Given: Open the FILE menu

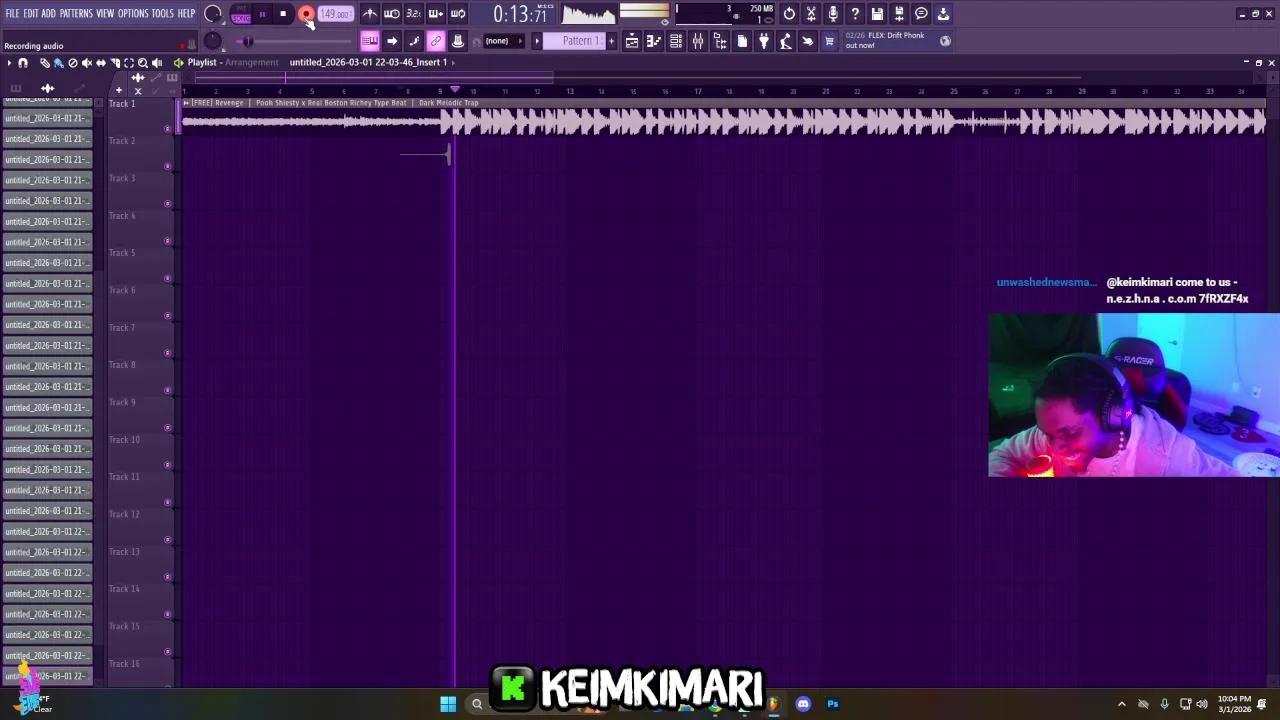Looking at the screenshot, I should click(x=12, y=14).
